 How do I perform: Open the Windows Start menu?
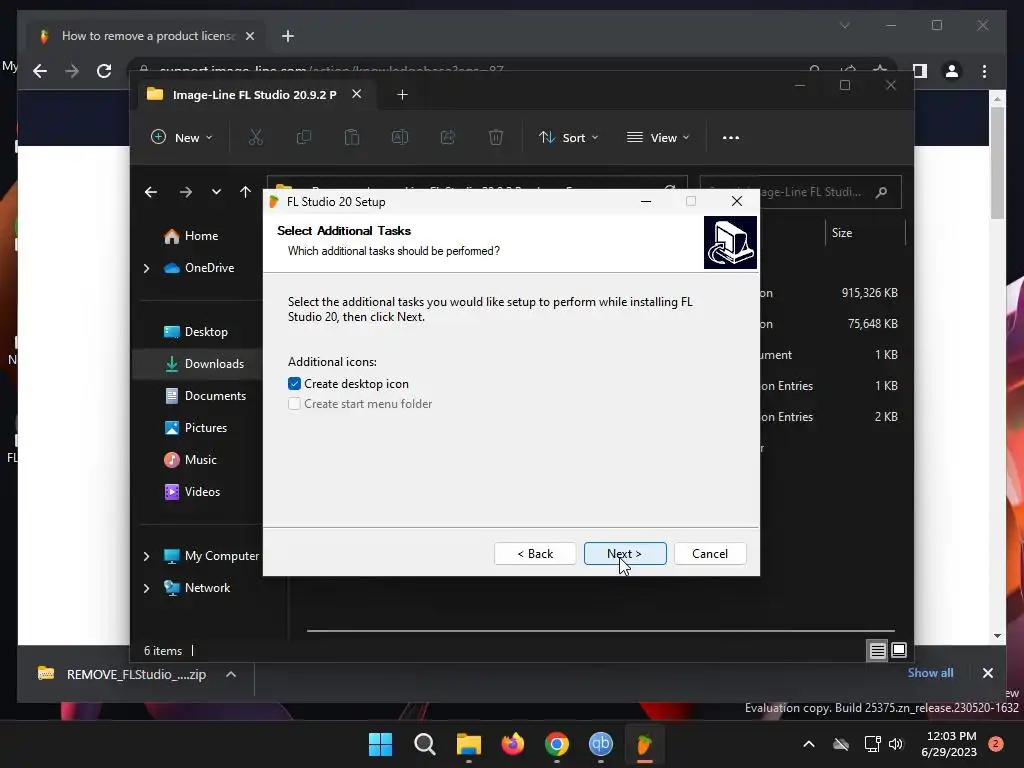[380, 744]
